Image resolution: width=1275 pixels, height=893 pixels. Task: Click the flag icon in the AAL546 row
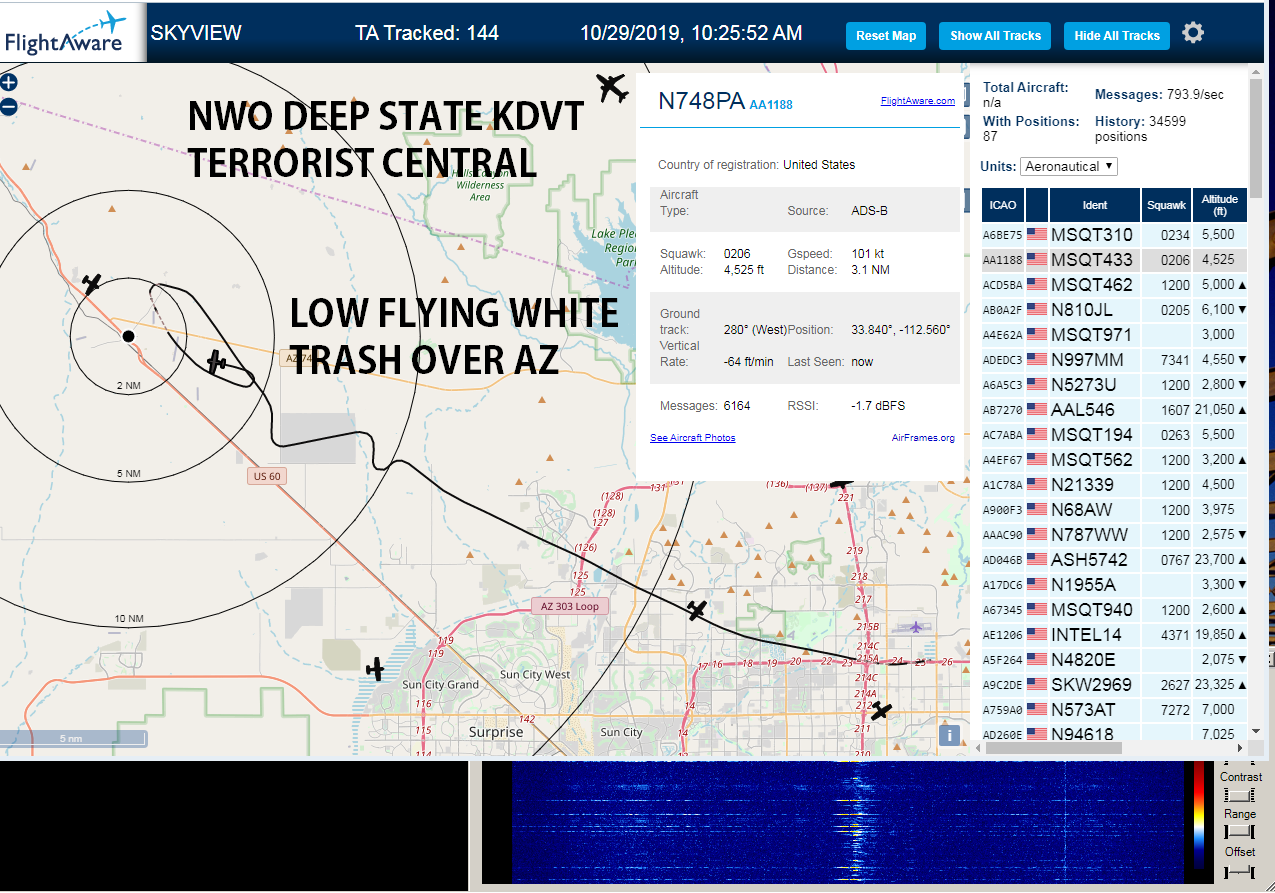(1036, 410)
